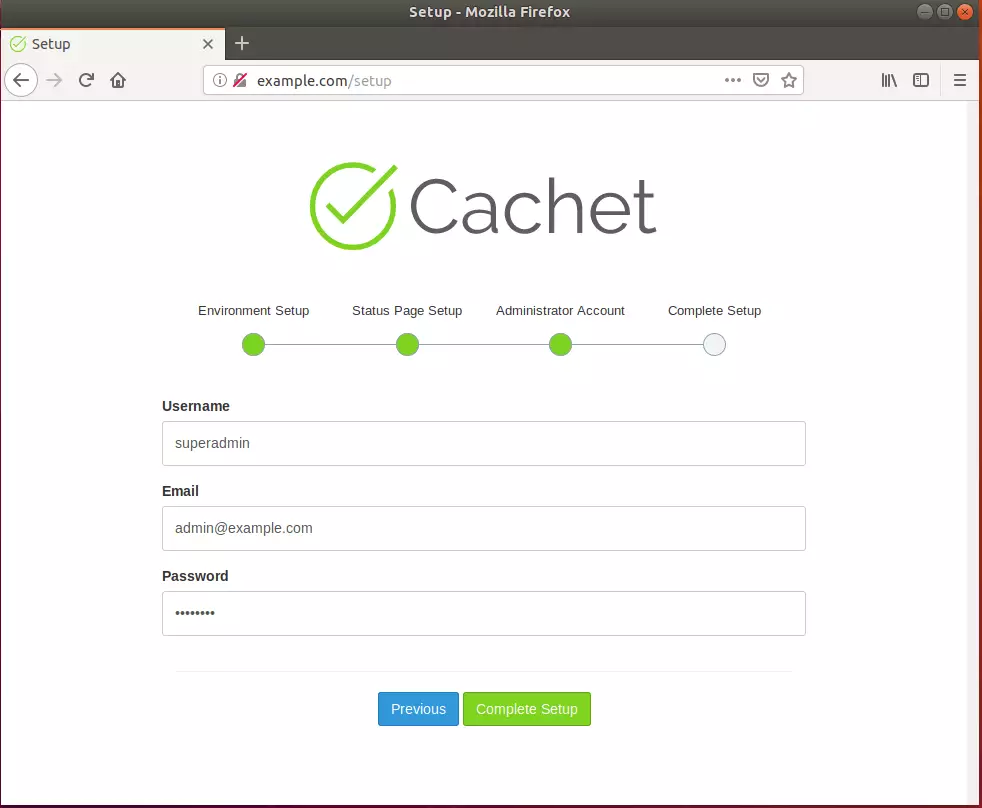This screenshot has width=982, height=808.
Task: Maximize the Firefox window
Action: [x=945, y=11]
